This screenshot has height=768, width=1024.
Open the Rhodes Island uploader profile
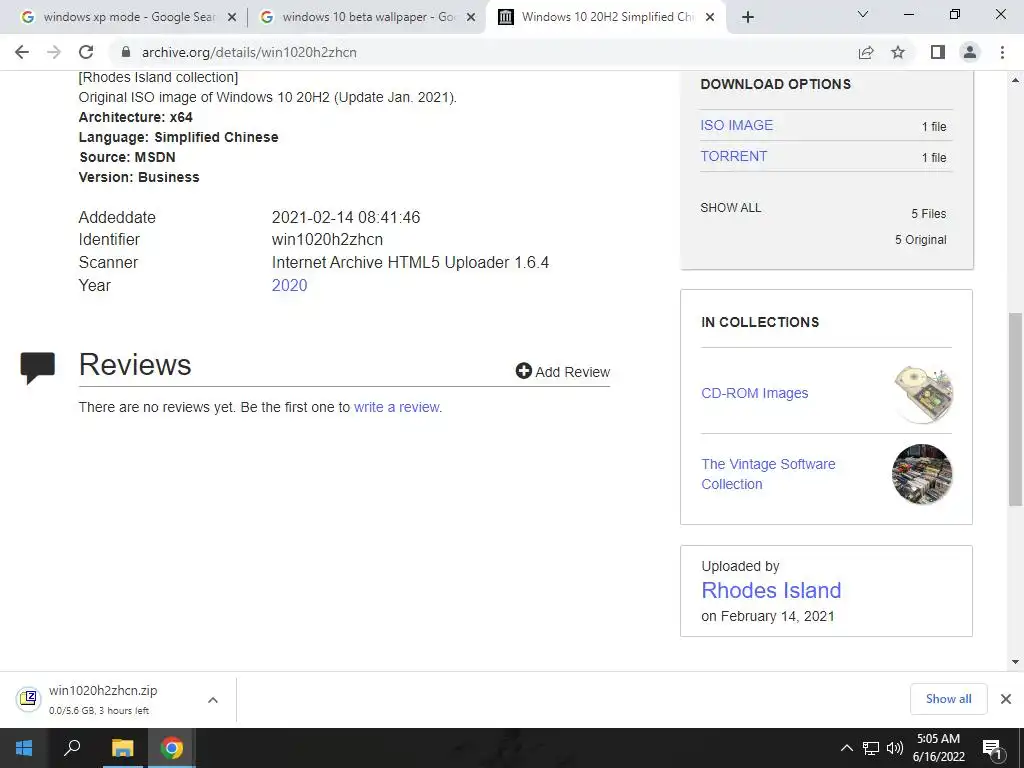(771, 590)
